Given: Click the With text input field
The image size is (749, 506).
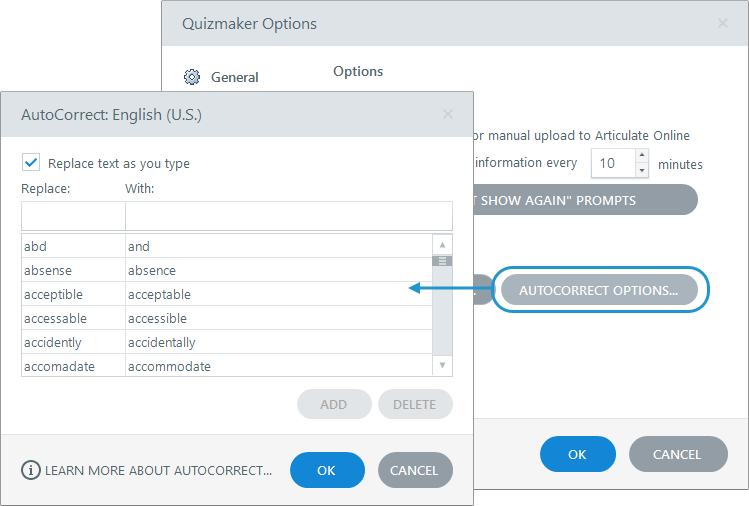Looking at the screenshot, I should pos(288,216).
